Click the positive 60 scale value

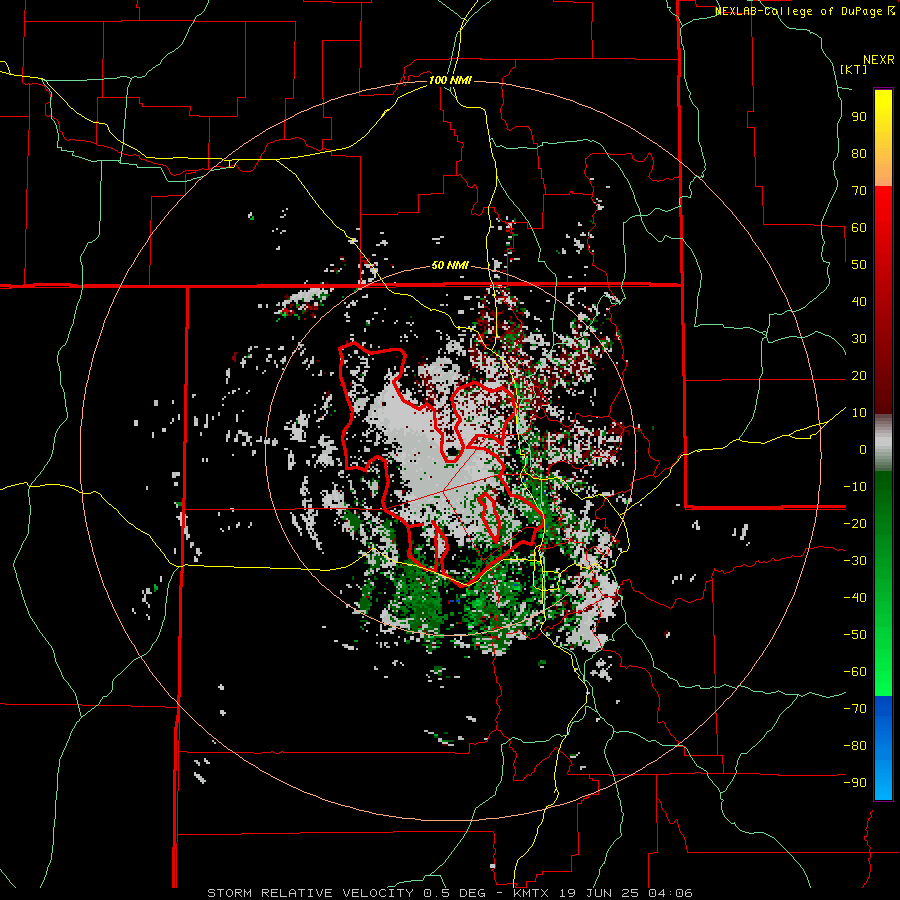(859, 227)
